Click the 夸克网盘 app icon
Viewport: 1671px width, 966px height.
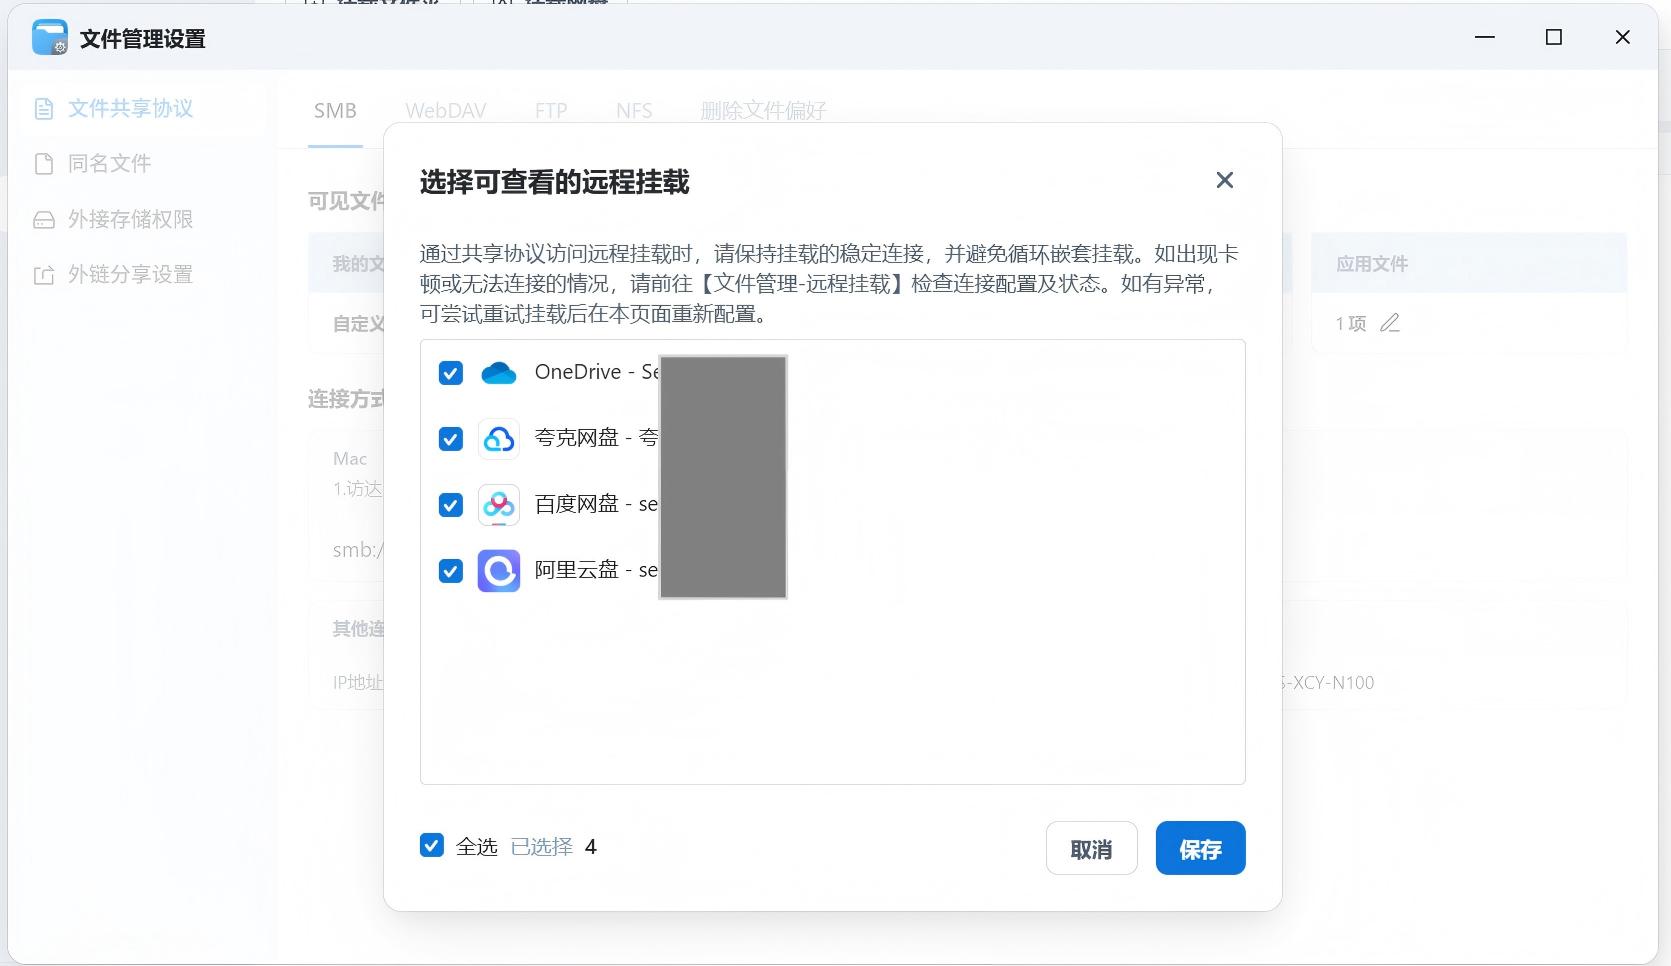coord(499,439)
